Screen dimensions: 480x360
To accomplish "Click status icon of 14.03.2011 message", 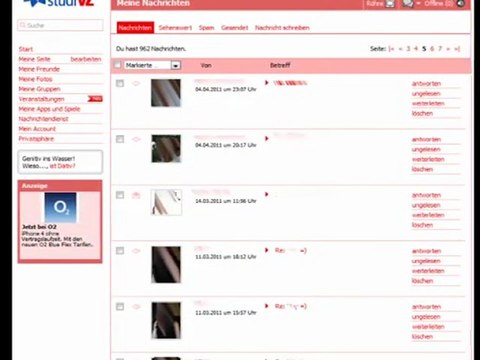I will [136, 195].
